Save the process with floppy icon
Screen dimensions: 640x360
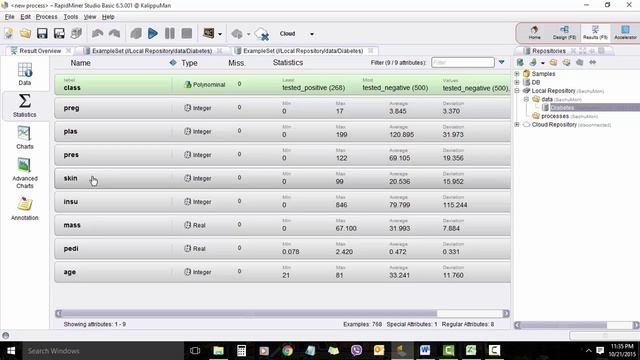[42, 33]
